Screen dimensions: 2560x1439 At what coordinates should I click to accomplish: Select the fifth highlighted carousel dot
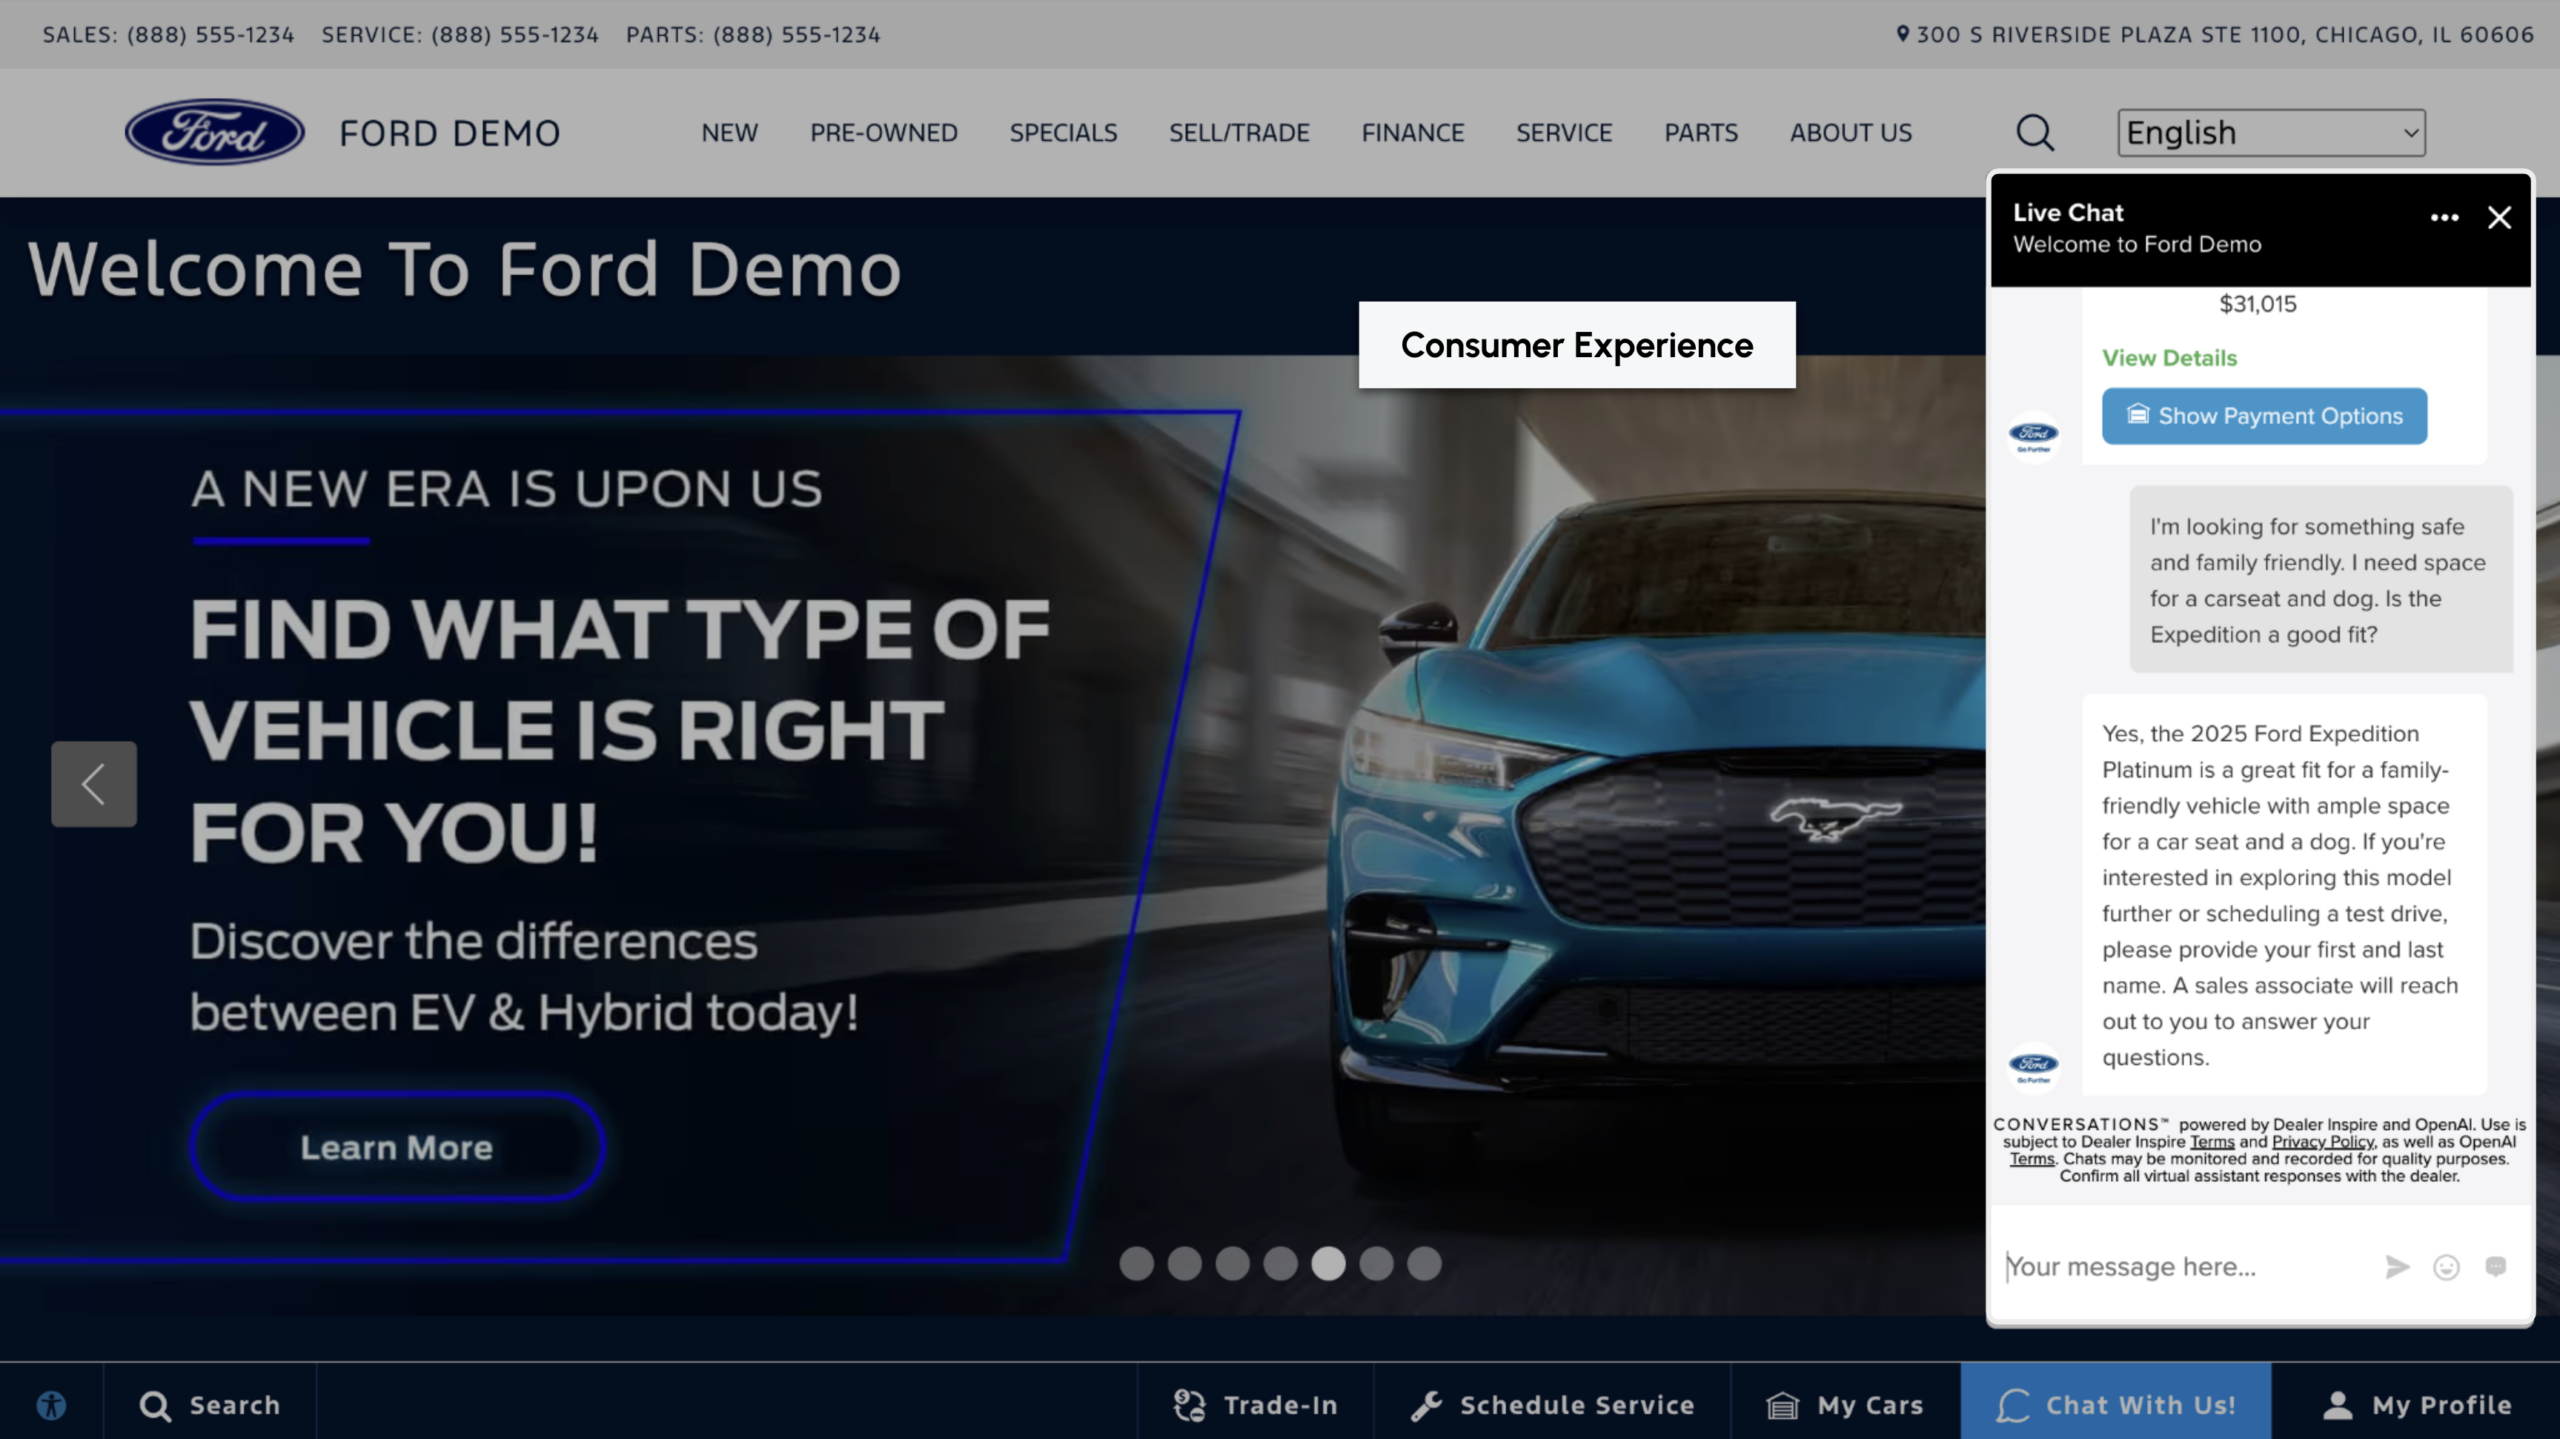pos(1328,1264)
